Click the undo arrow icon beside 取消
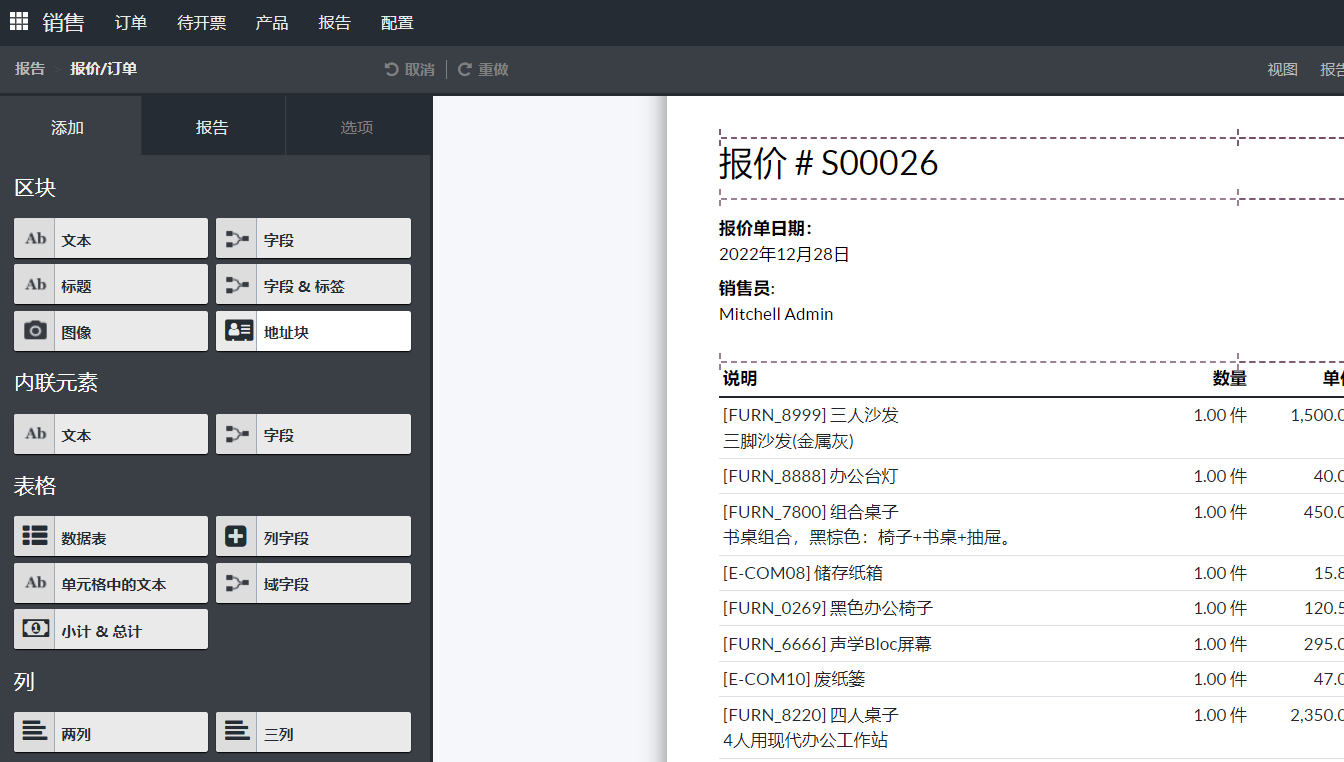The height and width of the screenshot is (762, 1344). pyautogui.click(x=391, y=69)
